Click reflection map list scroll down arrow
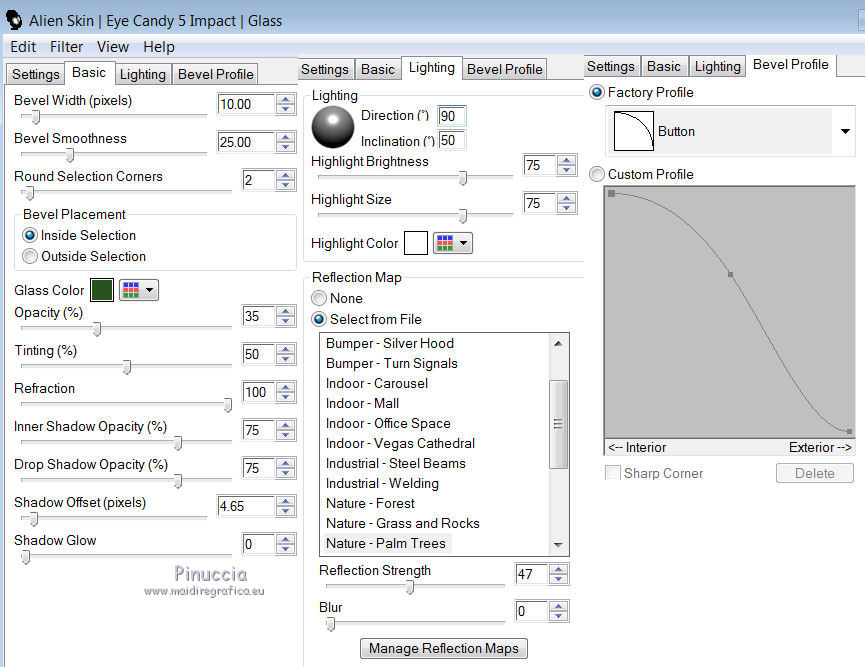865x667 pixels. 558,545
